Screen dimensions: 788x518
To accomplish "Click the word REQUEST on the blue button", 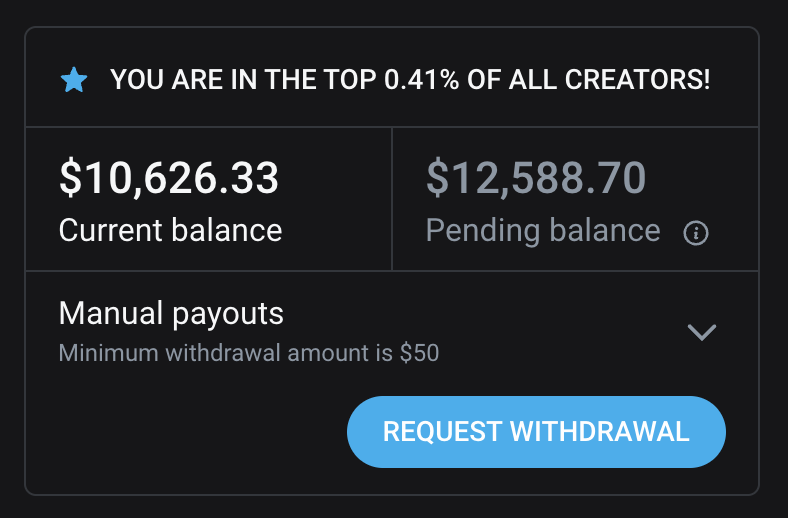I will click(x=442, y=432).
